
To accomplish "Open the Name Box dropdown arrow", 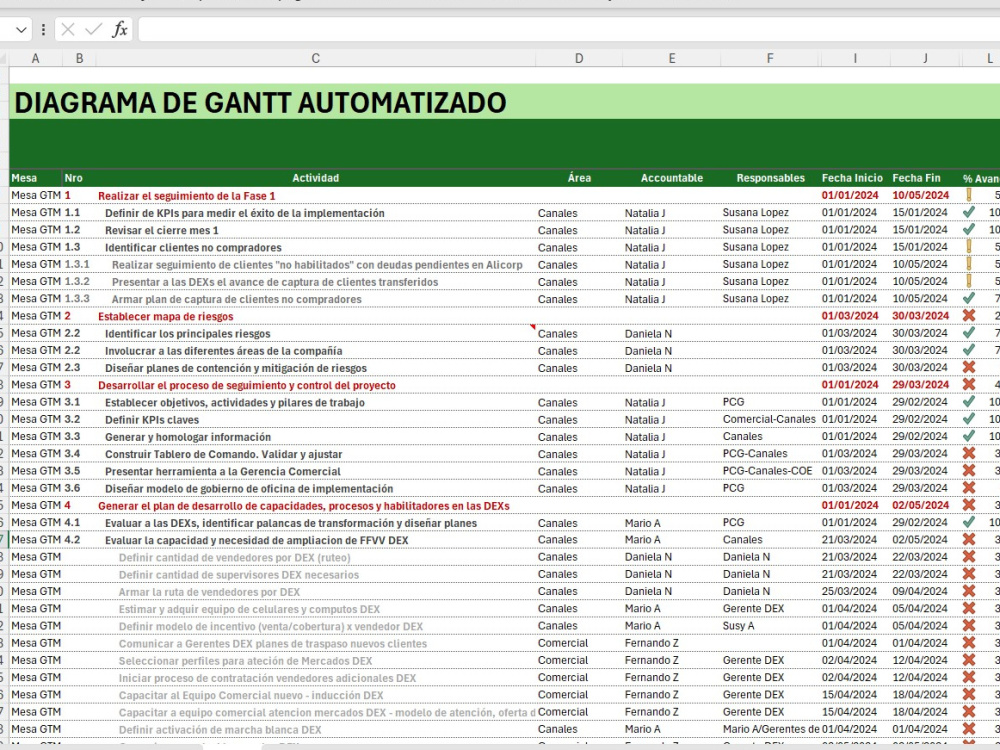I will pos(21,29).
